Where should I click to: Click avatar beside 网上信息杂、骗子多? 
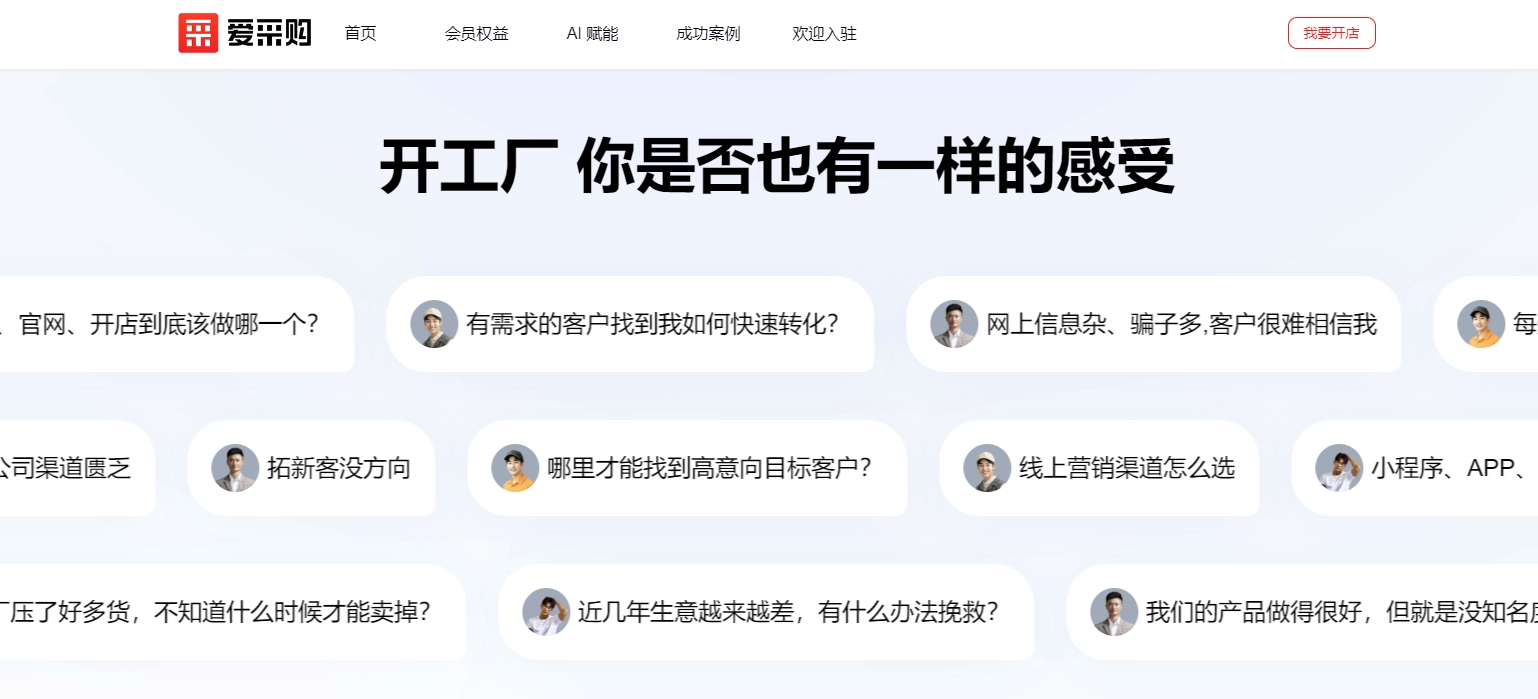pos(954,324)
